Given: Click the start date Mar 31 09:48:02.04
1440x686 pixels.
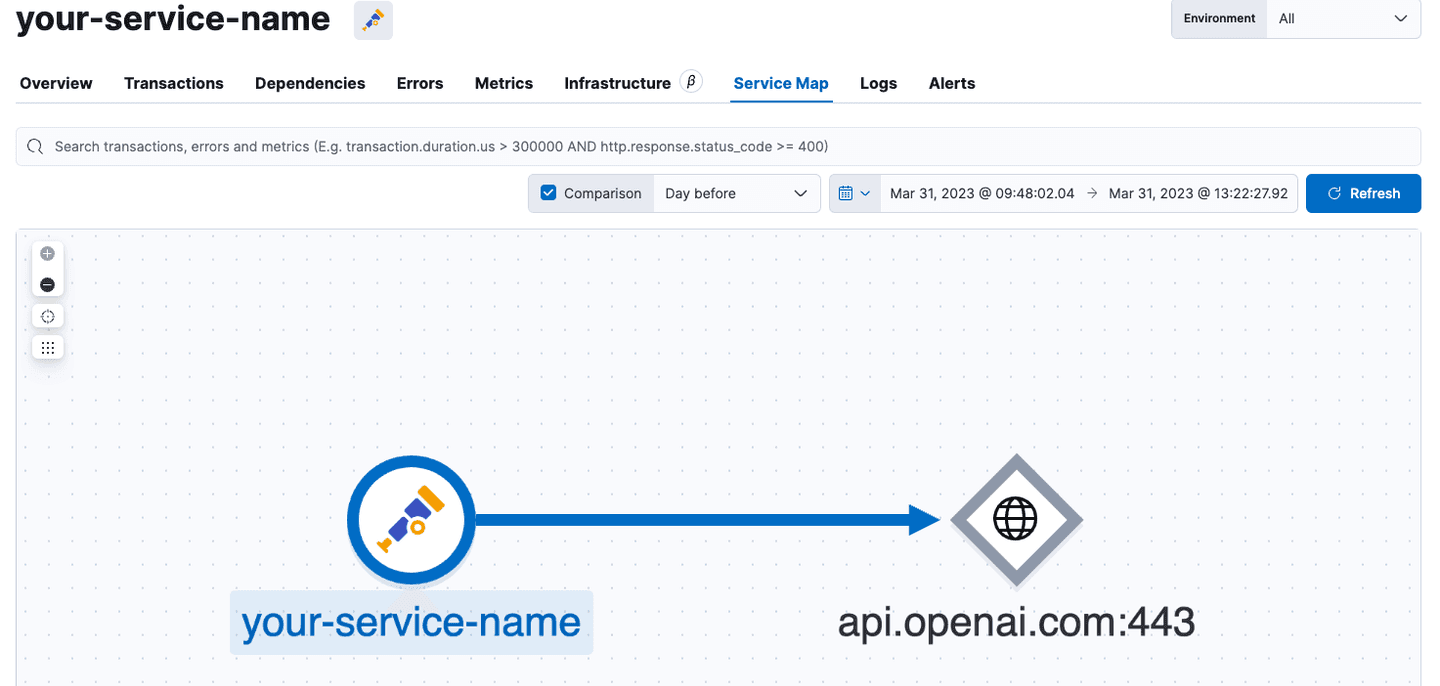Looking at the screenshot, I should click(981, 193).
